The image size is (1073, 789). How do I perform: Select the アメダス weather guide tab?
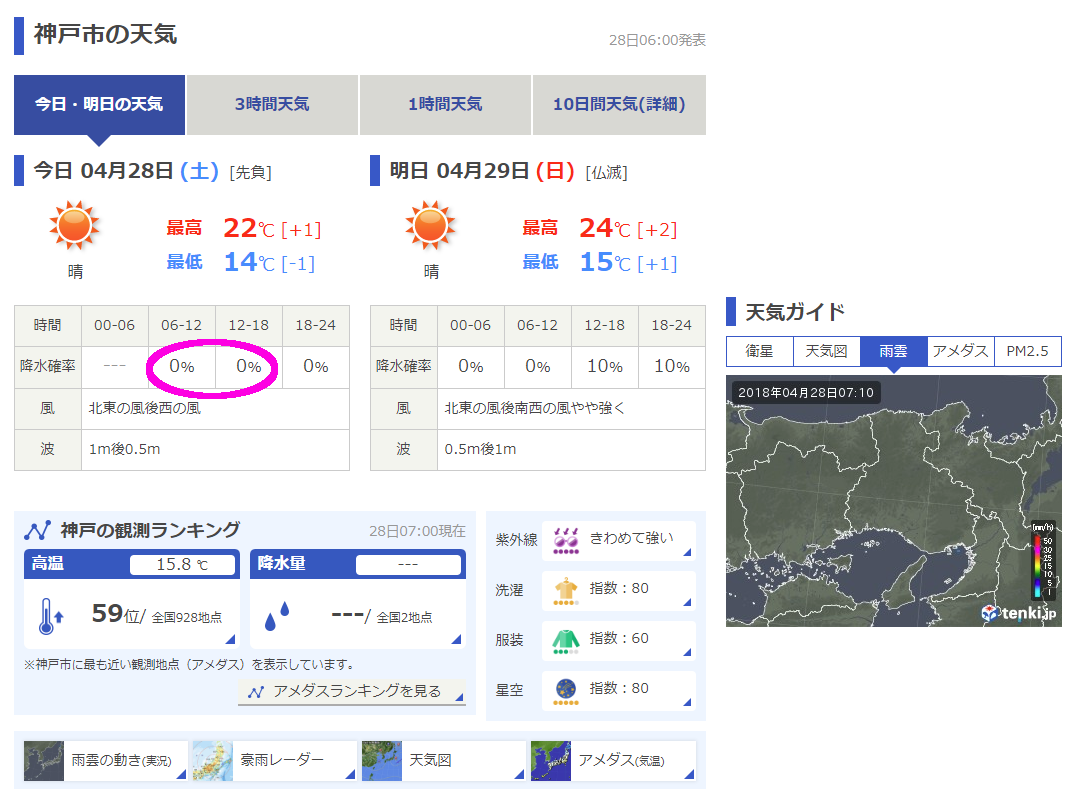tap(960, 351)
